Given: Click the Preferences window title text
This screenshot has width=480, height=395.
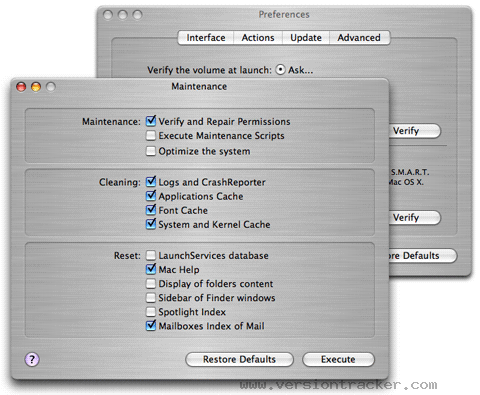Looking at the screenshot, I should tap(284, 15).
